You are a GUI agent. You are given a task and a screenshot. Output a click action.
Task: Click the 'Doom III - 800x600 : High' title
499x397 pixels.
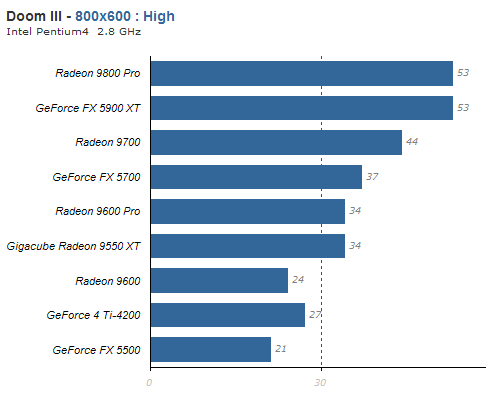pos(90,17)
